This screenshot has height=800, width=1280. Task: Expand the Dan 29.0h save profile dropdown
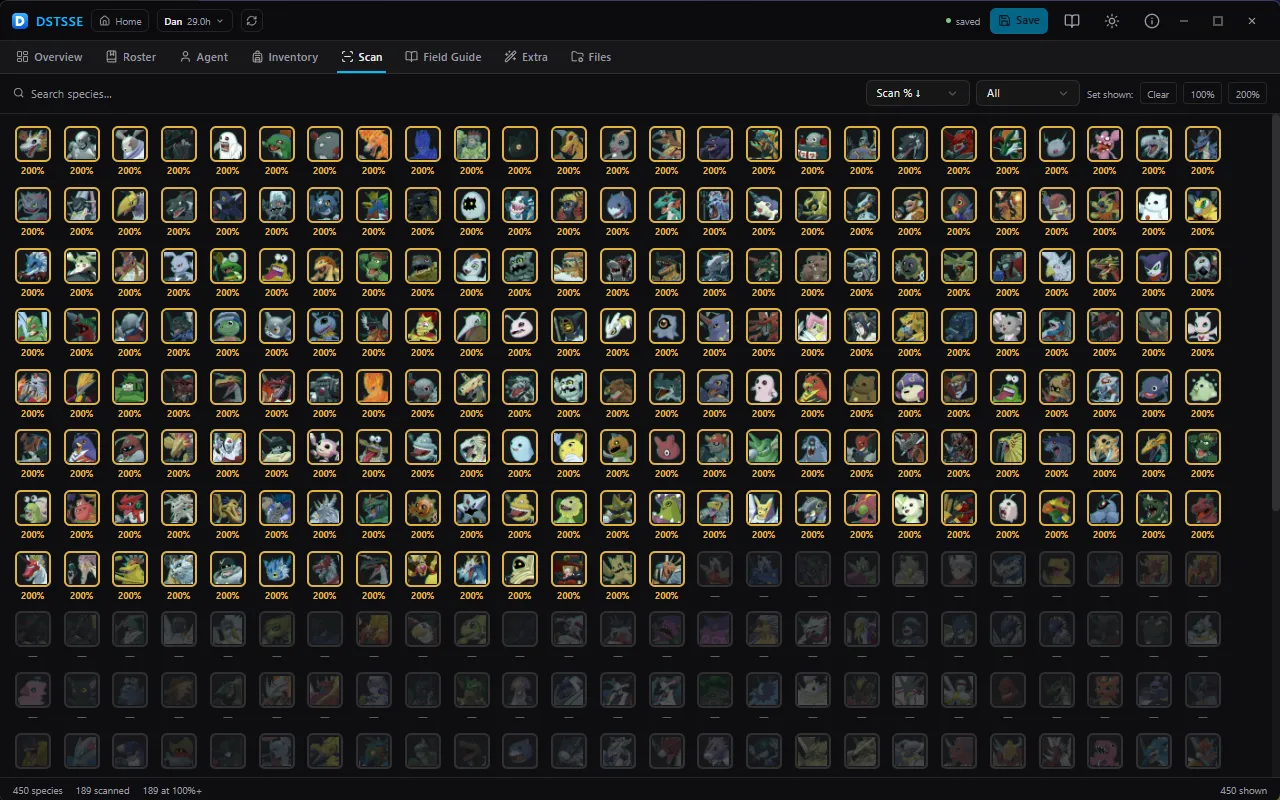tap(195, 21)
